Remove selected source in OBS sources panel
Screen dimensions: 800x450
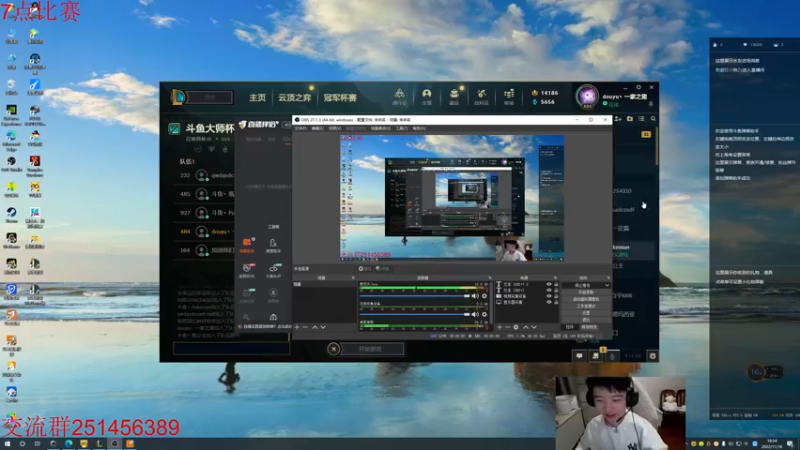click(508, 327)
